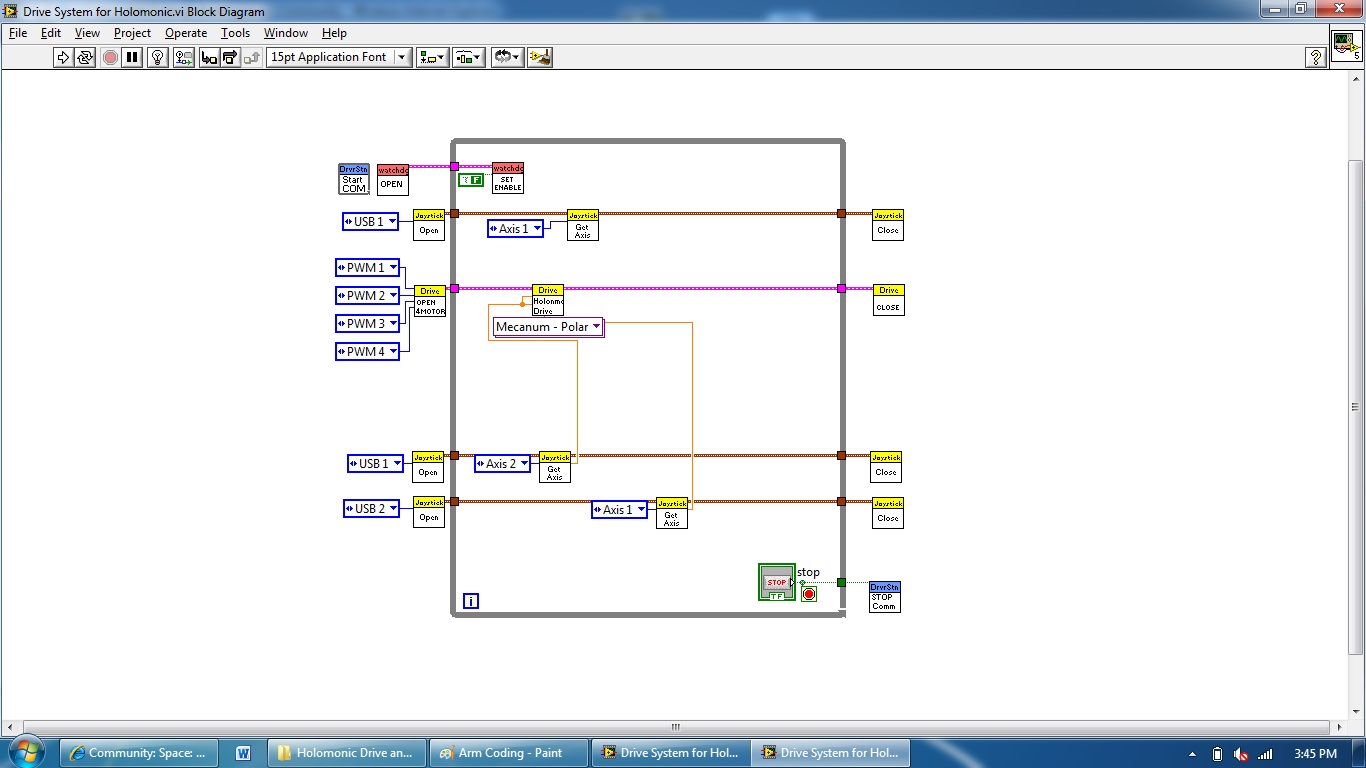The width and height of the screenshot is (1366, 768).
Task: Click the Step Into debugging button
Action: [x=208, y=57]
